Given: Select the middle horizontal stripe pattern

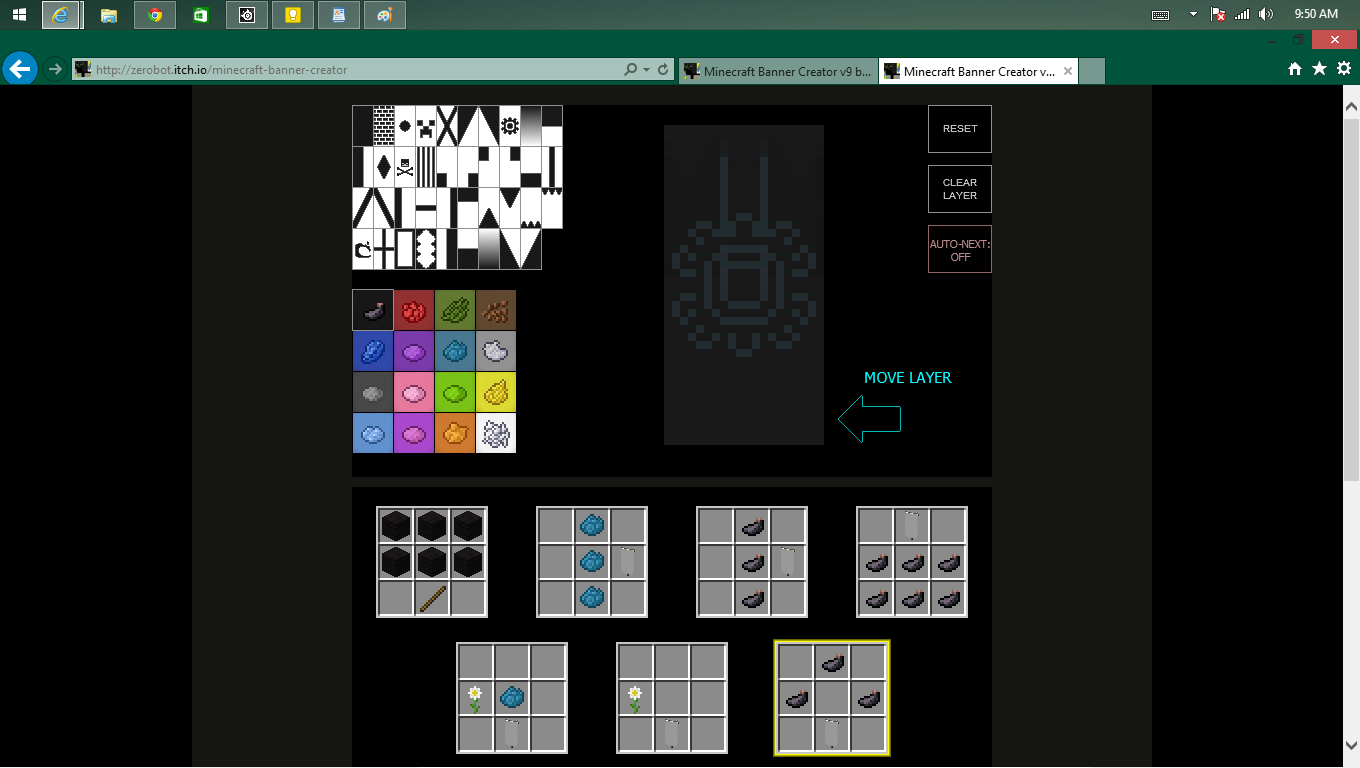Looking at the screenshot, I should tap(426, 208).
